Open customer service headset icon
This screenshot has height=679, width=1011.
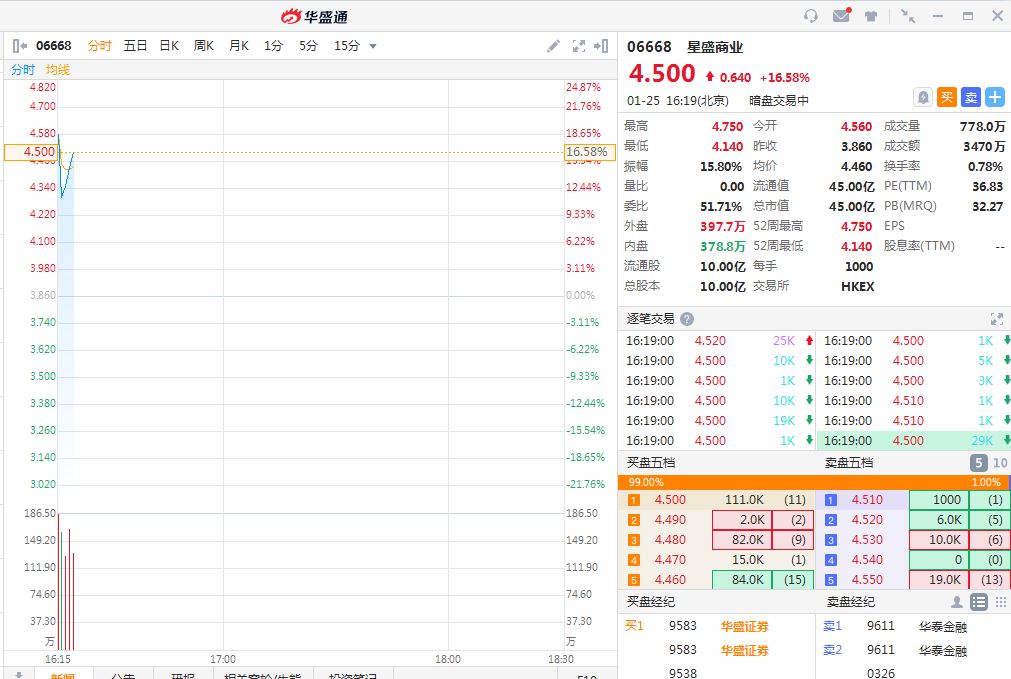pos(811,16)
